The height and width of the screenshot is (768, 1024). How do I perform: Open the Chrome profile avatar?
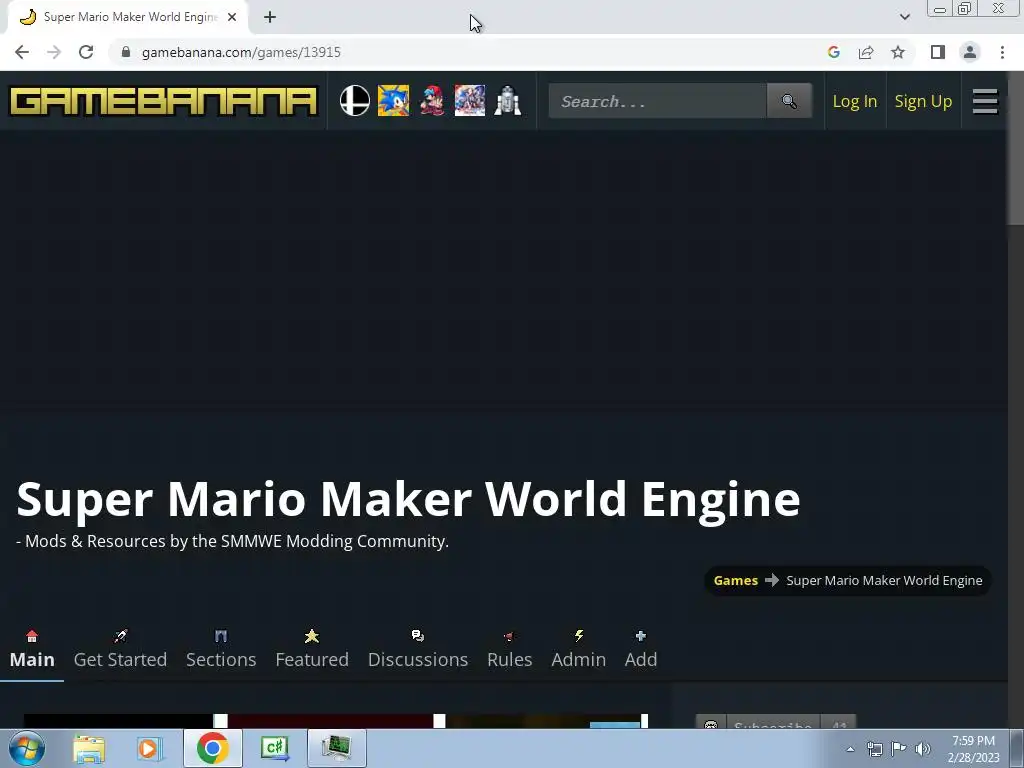970,52
